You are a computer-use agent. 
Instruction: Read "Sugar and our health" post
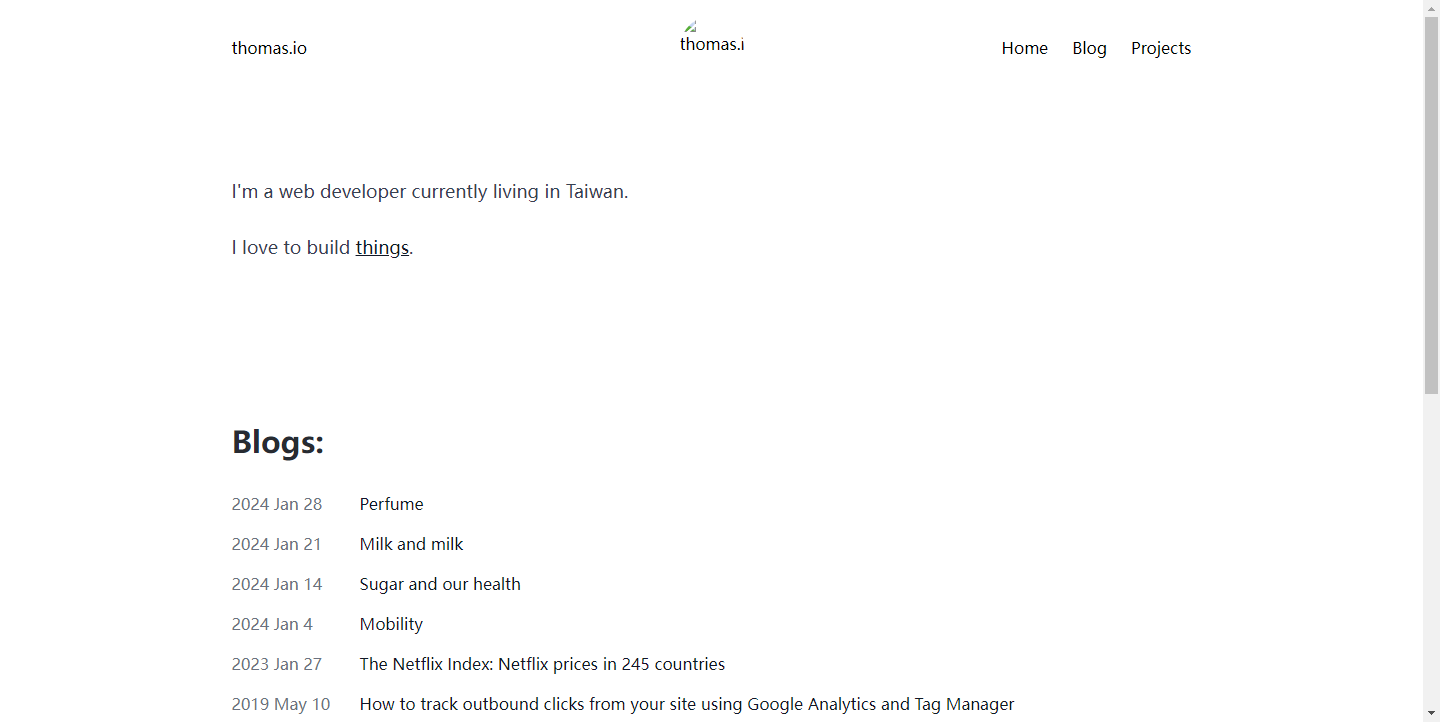click(x=440, y=584)
